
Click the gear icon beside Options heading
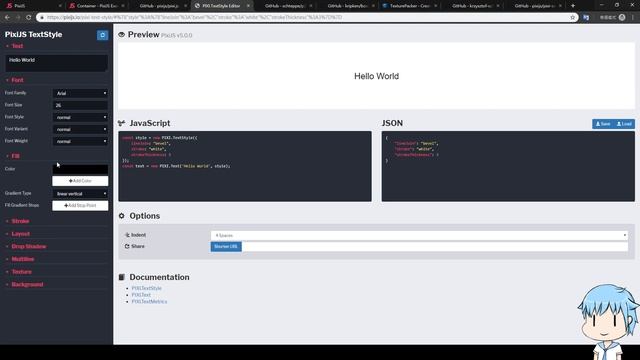[x=122, y=216]
